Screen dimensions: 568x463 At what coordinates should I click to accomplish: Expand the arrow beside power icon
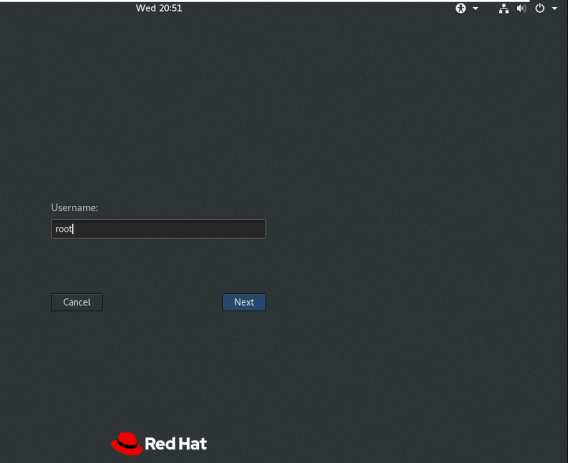(x=554, y=9)
